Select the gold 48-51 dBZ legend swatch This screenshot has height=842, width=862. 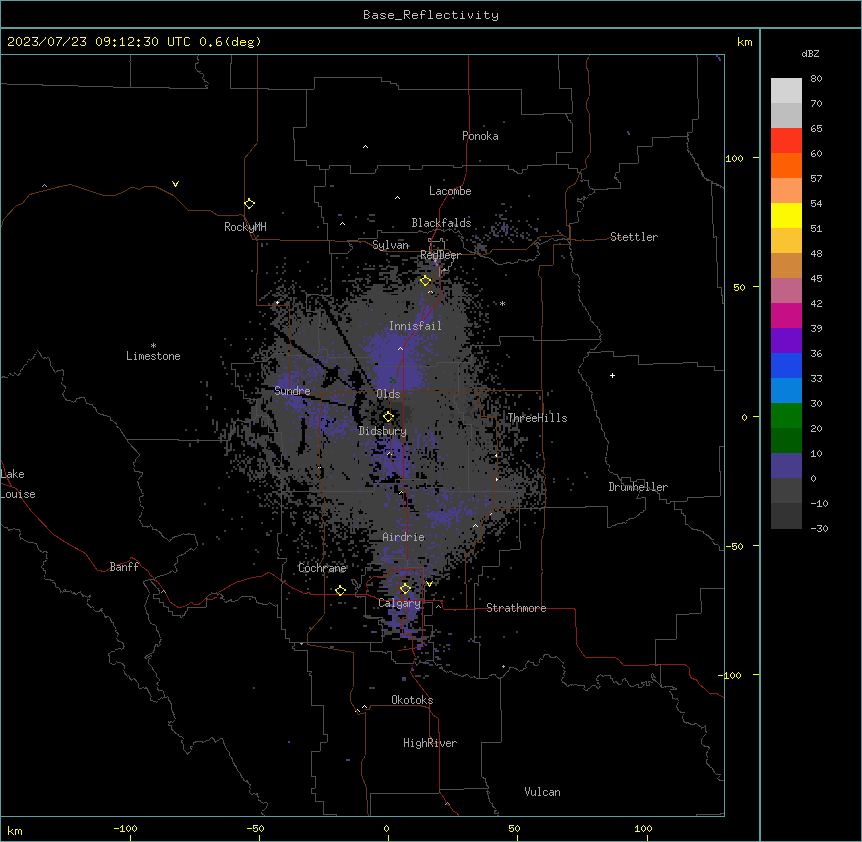(786, 241)
